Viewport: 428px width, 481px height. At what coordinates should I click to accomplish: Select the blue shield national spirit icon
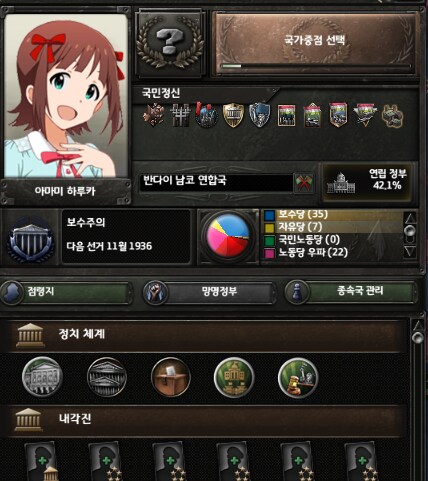pyautogui.click(x=260, y=115)
